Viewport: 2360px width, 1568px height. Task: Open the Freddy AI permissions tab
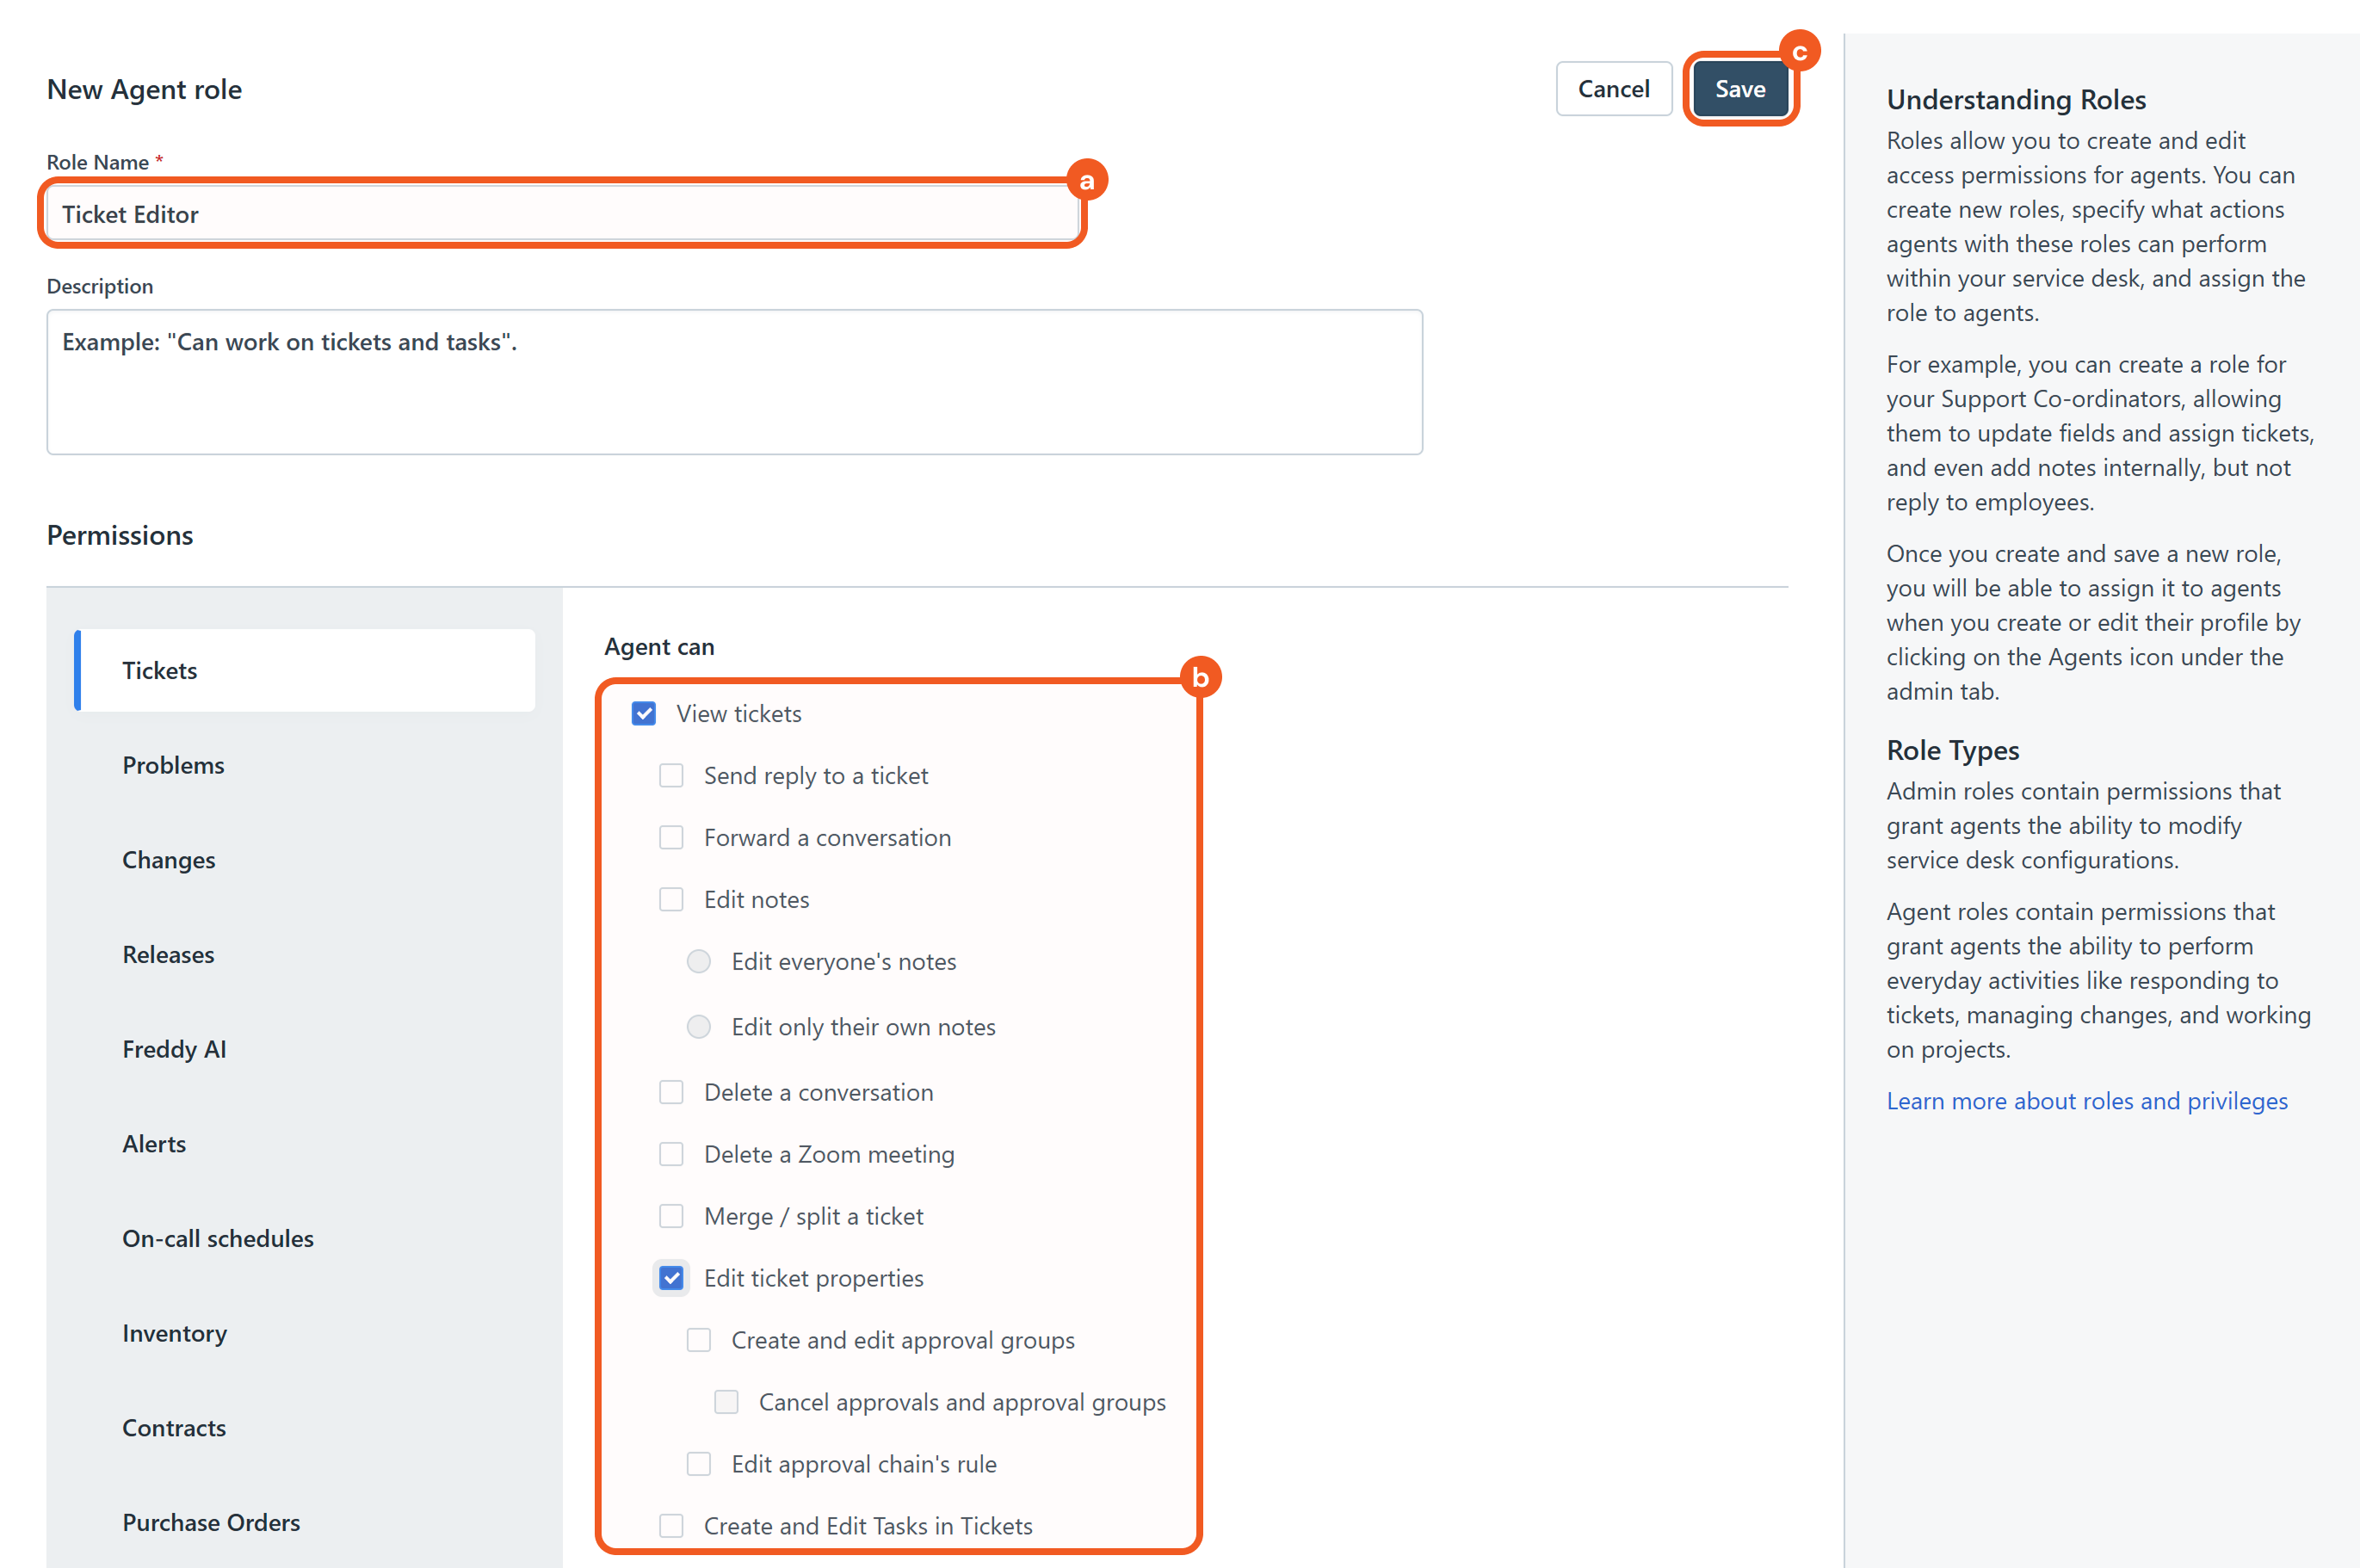(x=174, y=1049)
